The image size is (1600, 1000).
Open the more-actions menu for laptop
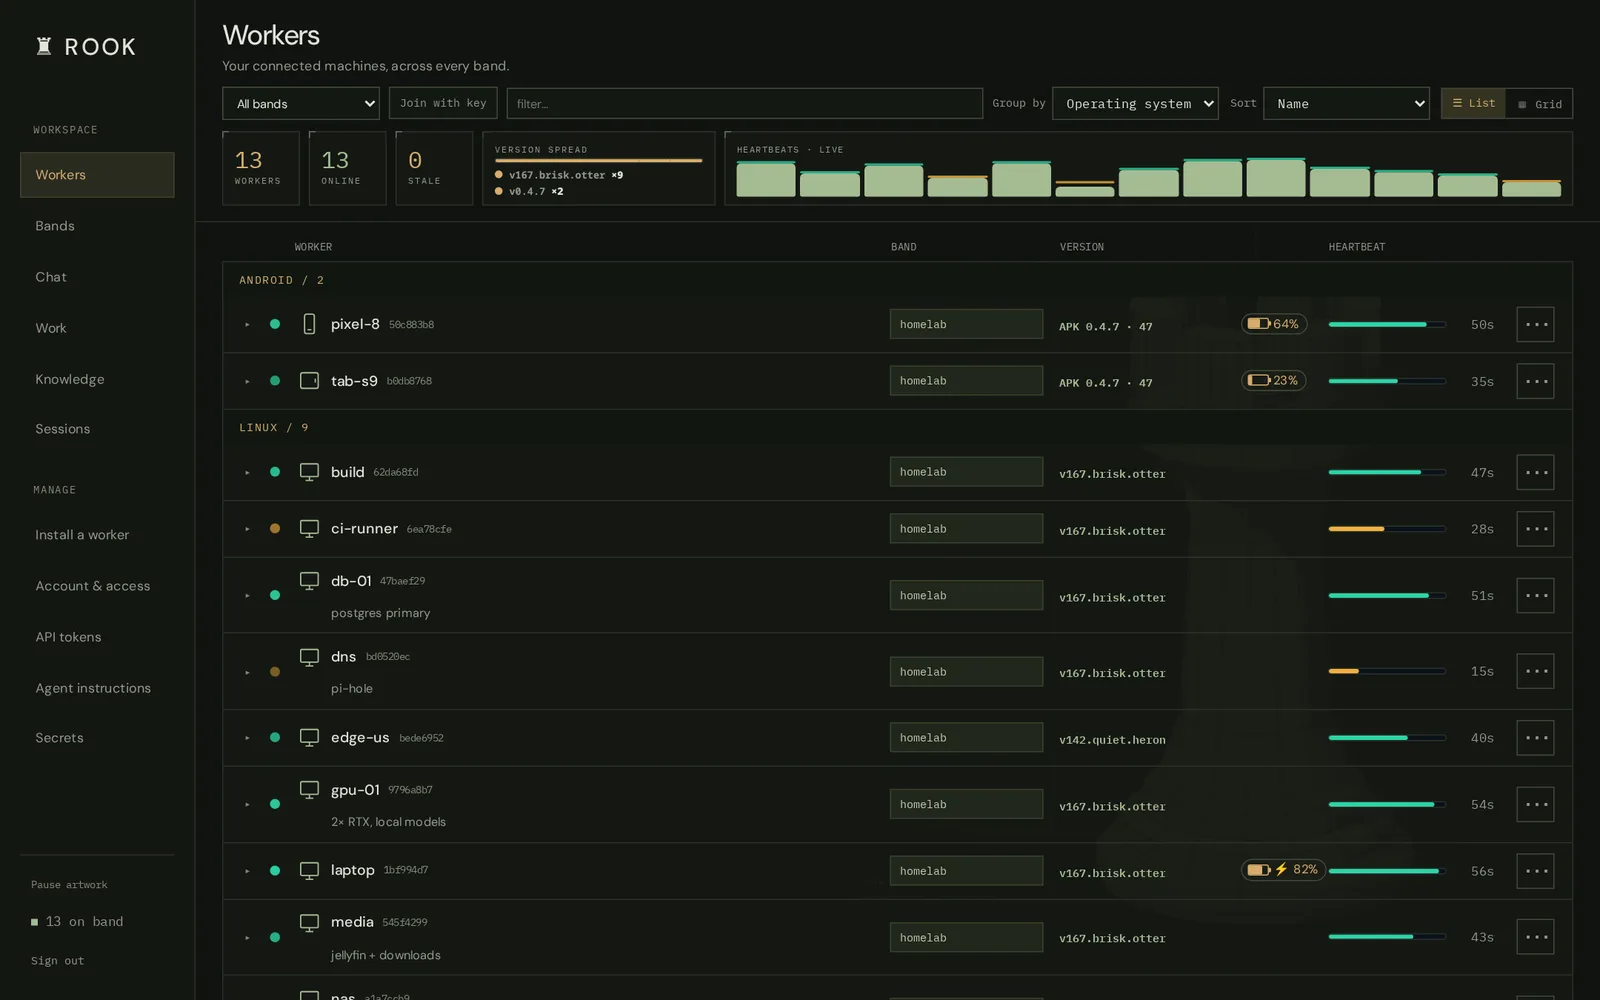(x=1535, y=871)
